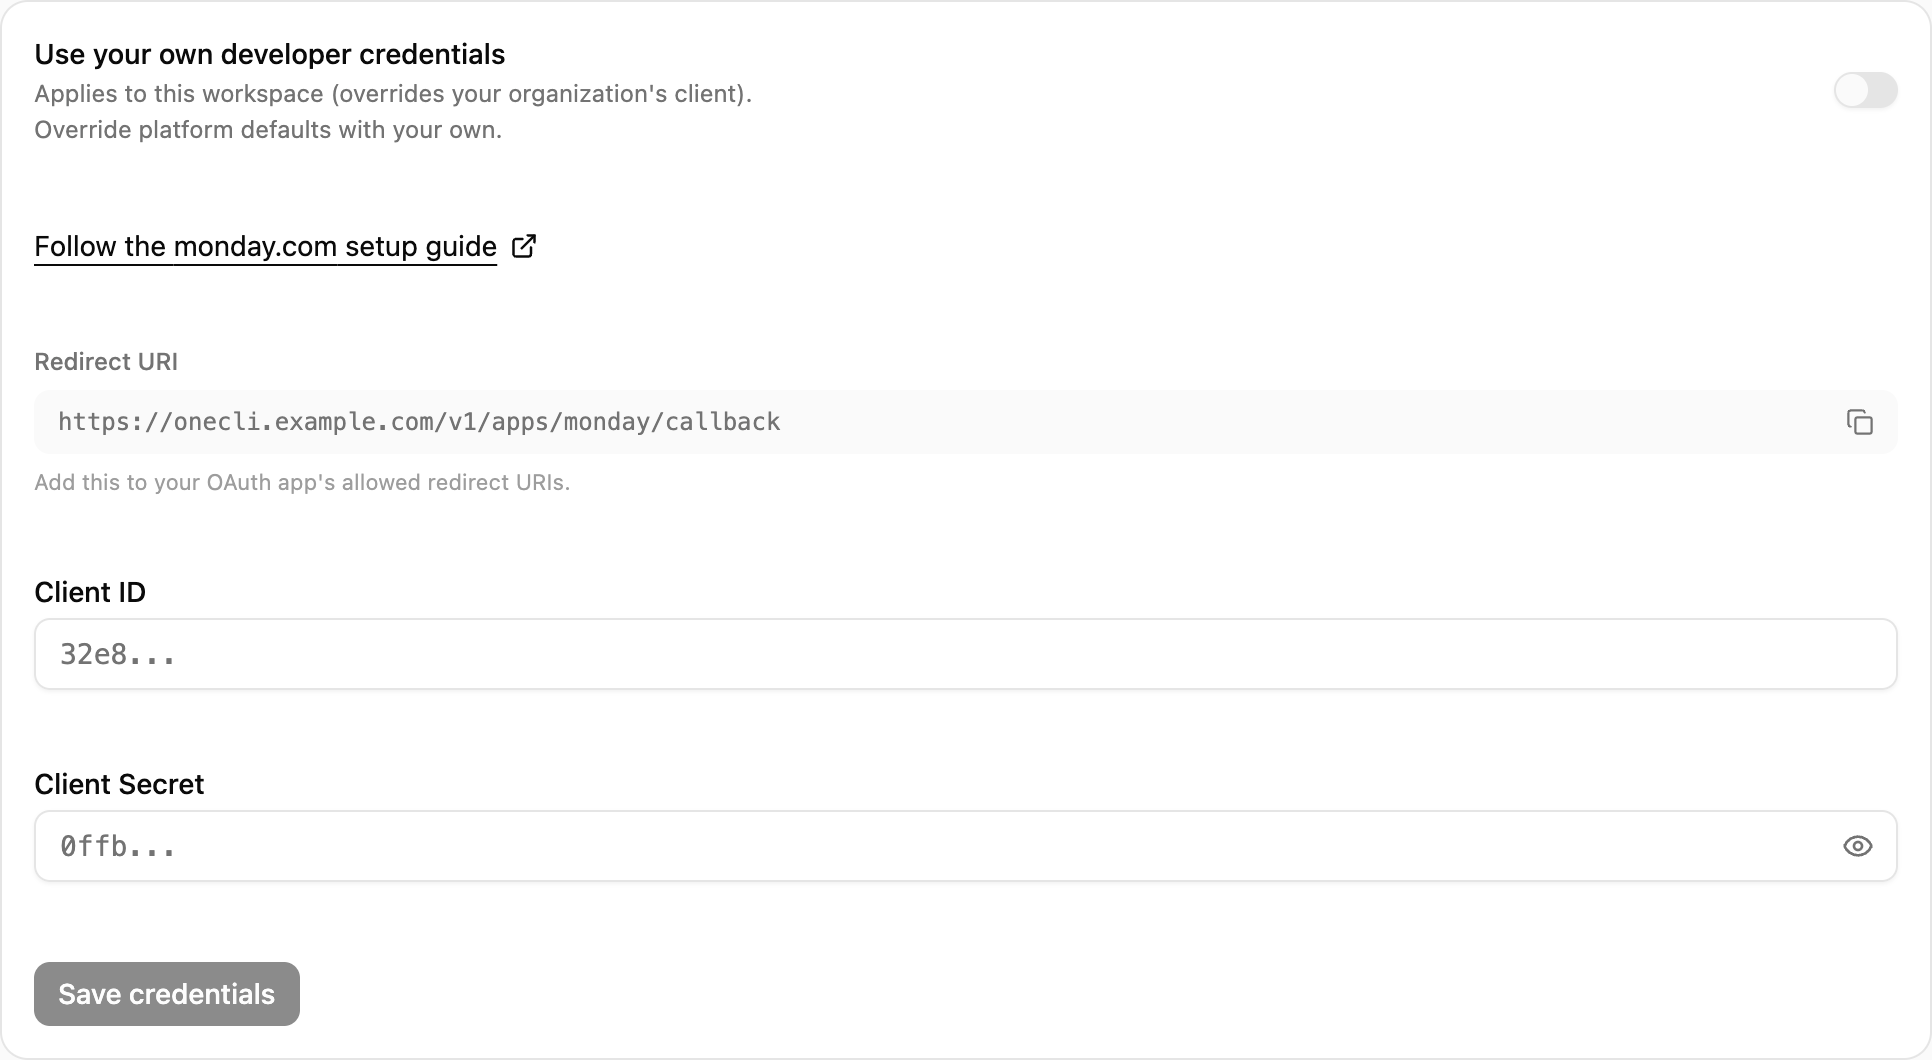Click the Save credentials button
The width and height of the screenshot is (1932, 1060).
(x=167, y=994)
